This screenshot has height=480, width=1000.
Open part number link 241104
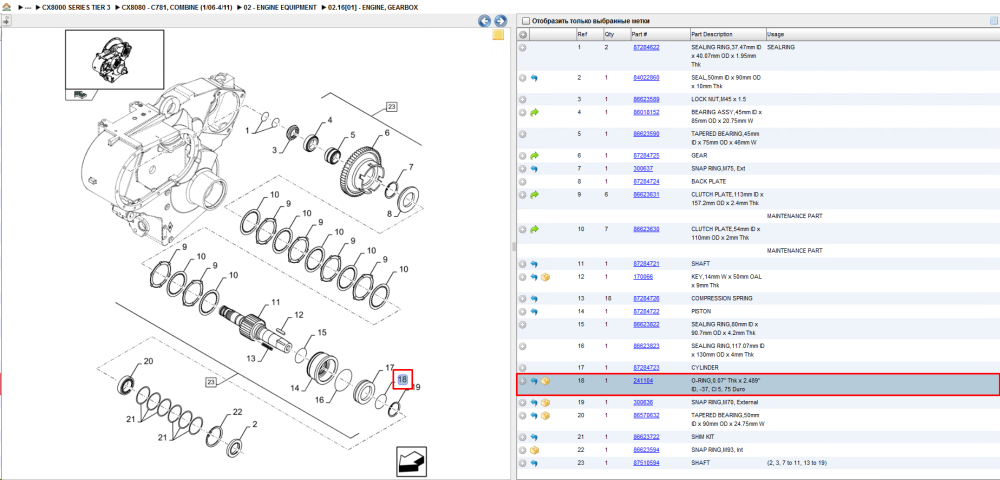click(643, 381)
